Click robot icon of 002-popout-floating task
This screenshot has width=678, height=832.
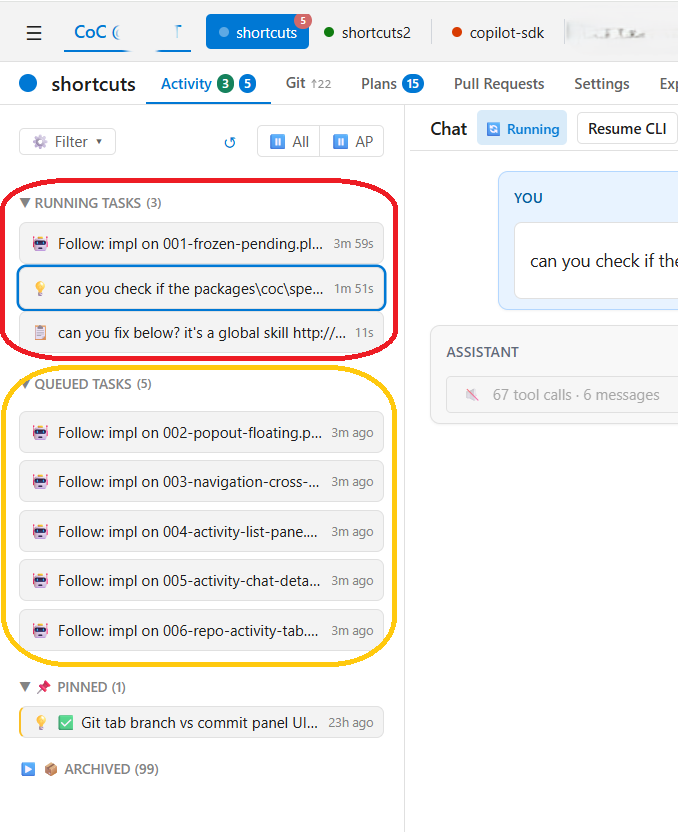(40, 432)
